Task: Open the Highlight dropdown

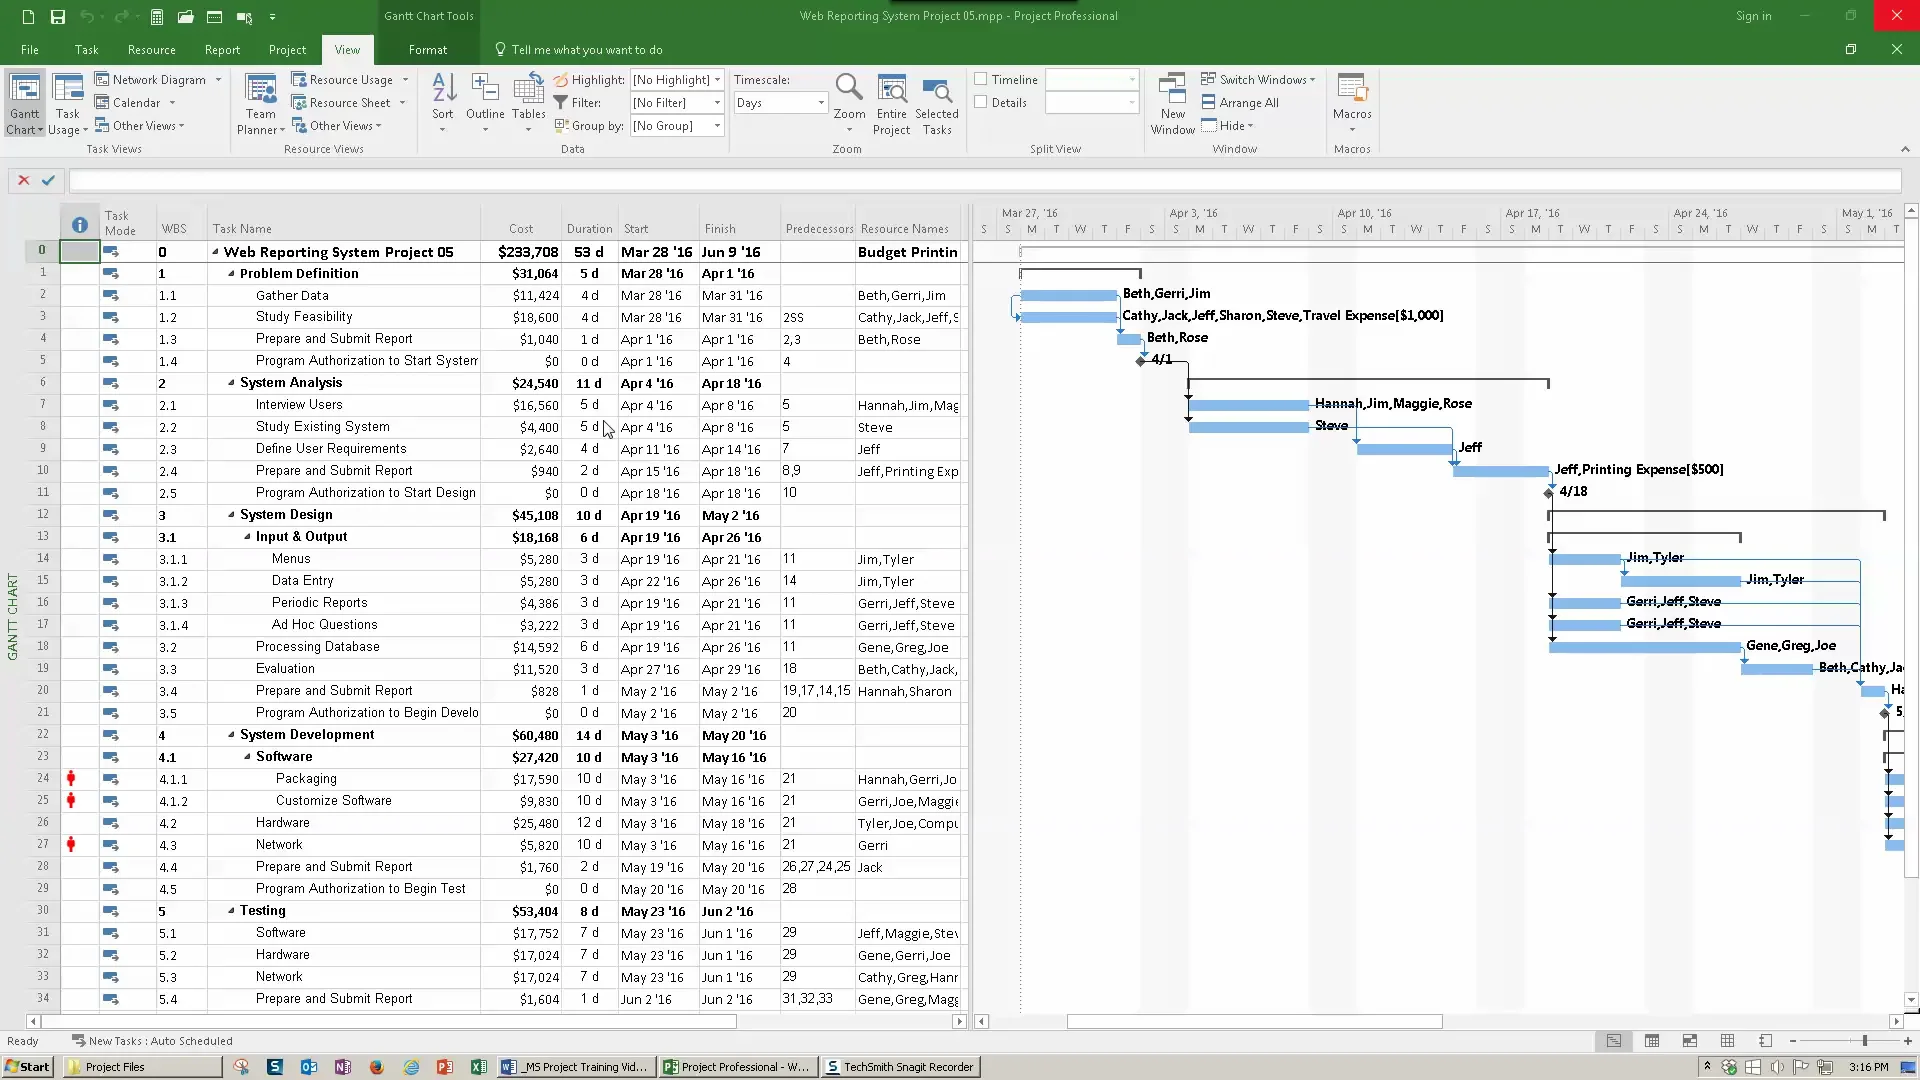Action: (716, 79)
